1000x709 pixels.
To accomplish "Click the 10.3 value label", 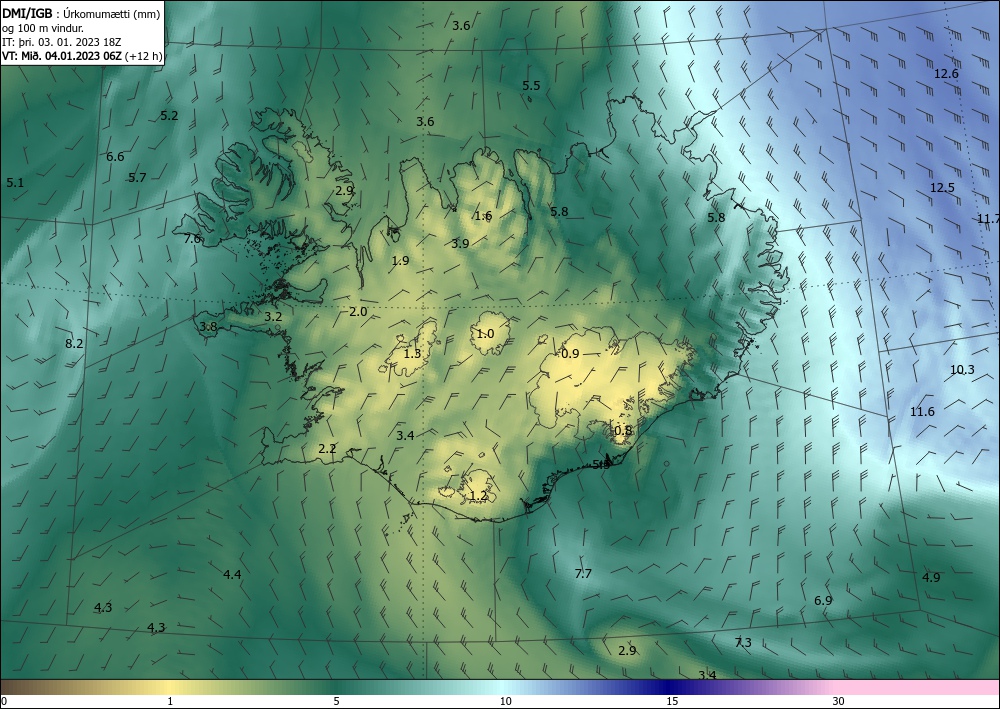I will [x=962, y=369].
